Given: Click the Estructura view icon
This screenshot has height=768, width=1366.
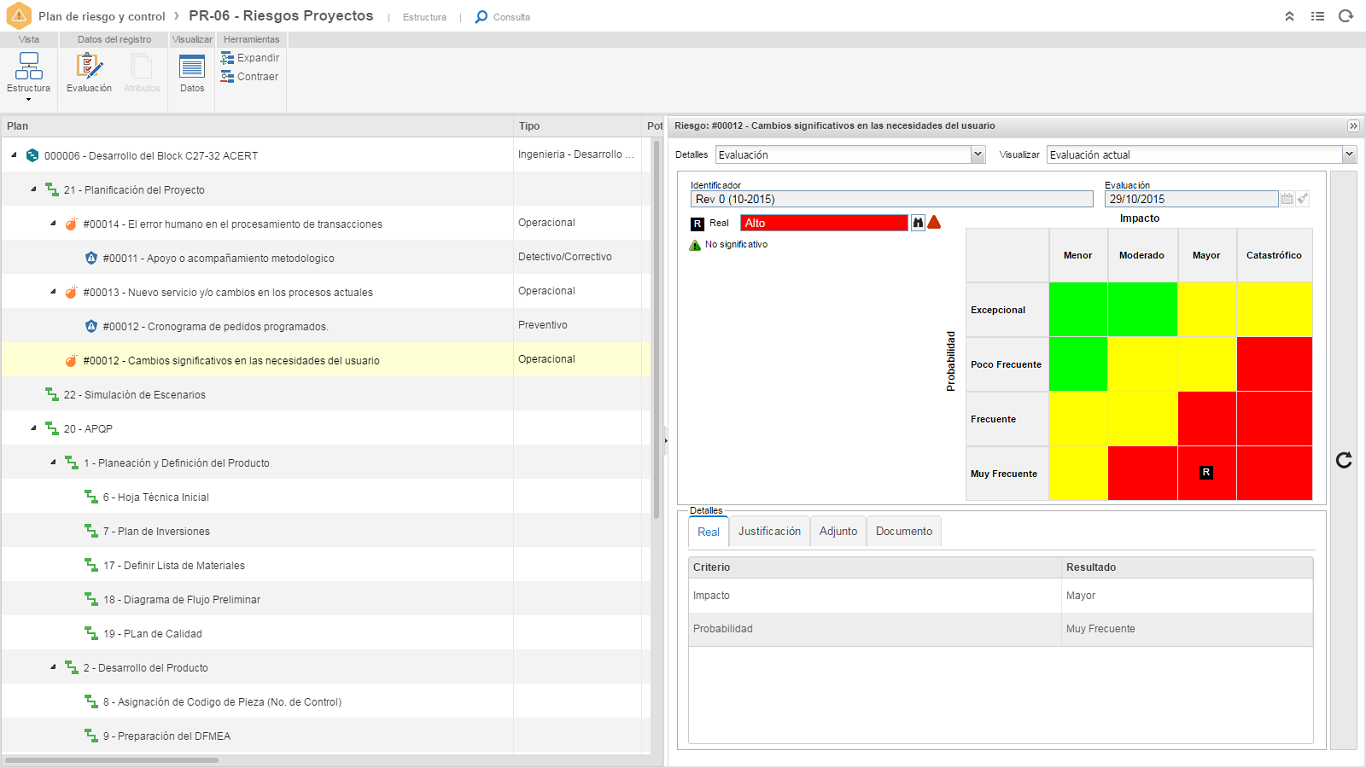Looking at the screenshot, I should tap(29, 68).
